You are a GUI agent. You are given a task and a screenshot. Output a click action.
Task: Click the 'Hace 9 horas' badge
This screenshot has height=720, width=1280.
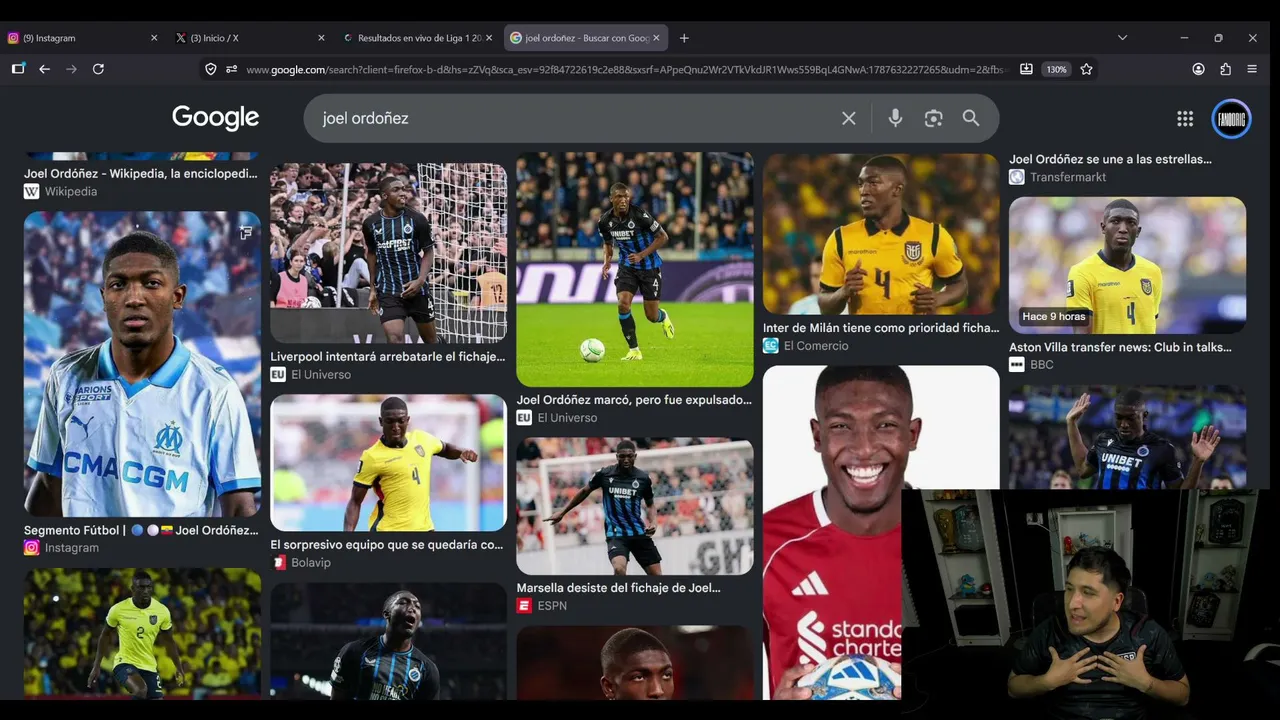[1053, 316]
